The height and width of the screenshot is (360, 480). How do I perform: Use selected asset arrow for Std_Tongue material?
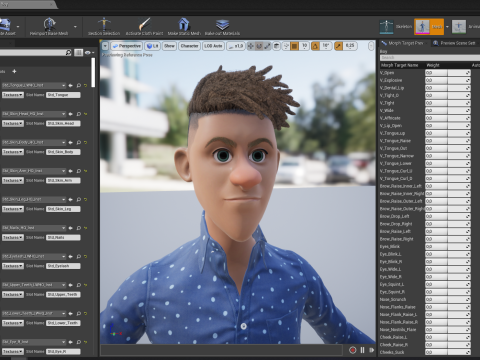(x=71, y=86)
